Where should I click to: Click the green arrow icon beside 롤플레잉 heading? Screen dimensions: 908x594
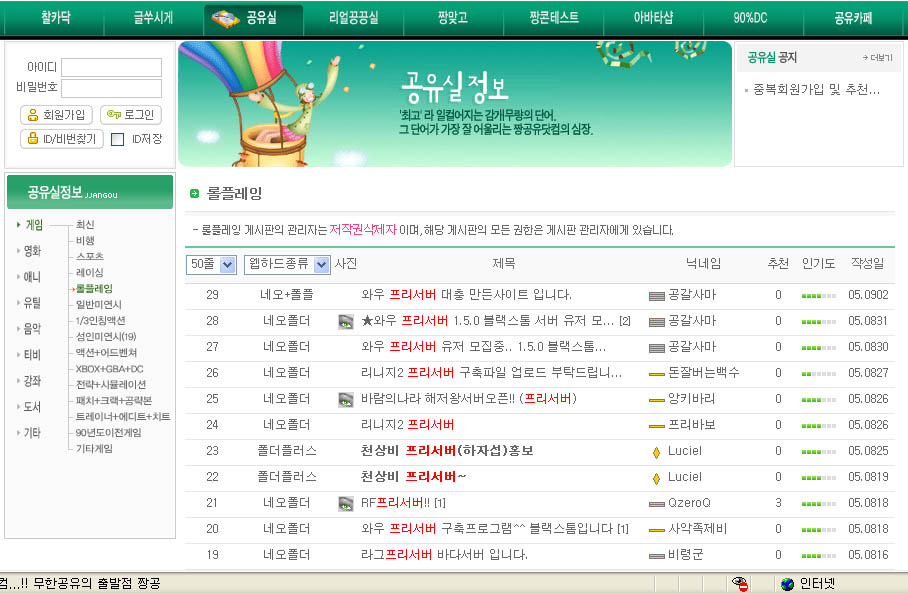[194, 193]
